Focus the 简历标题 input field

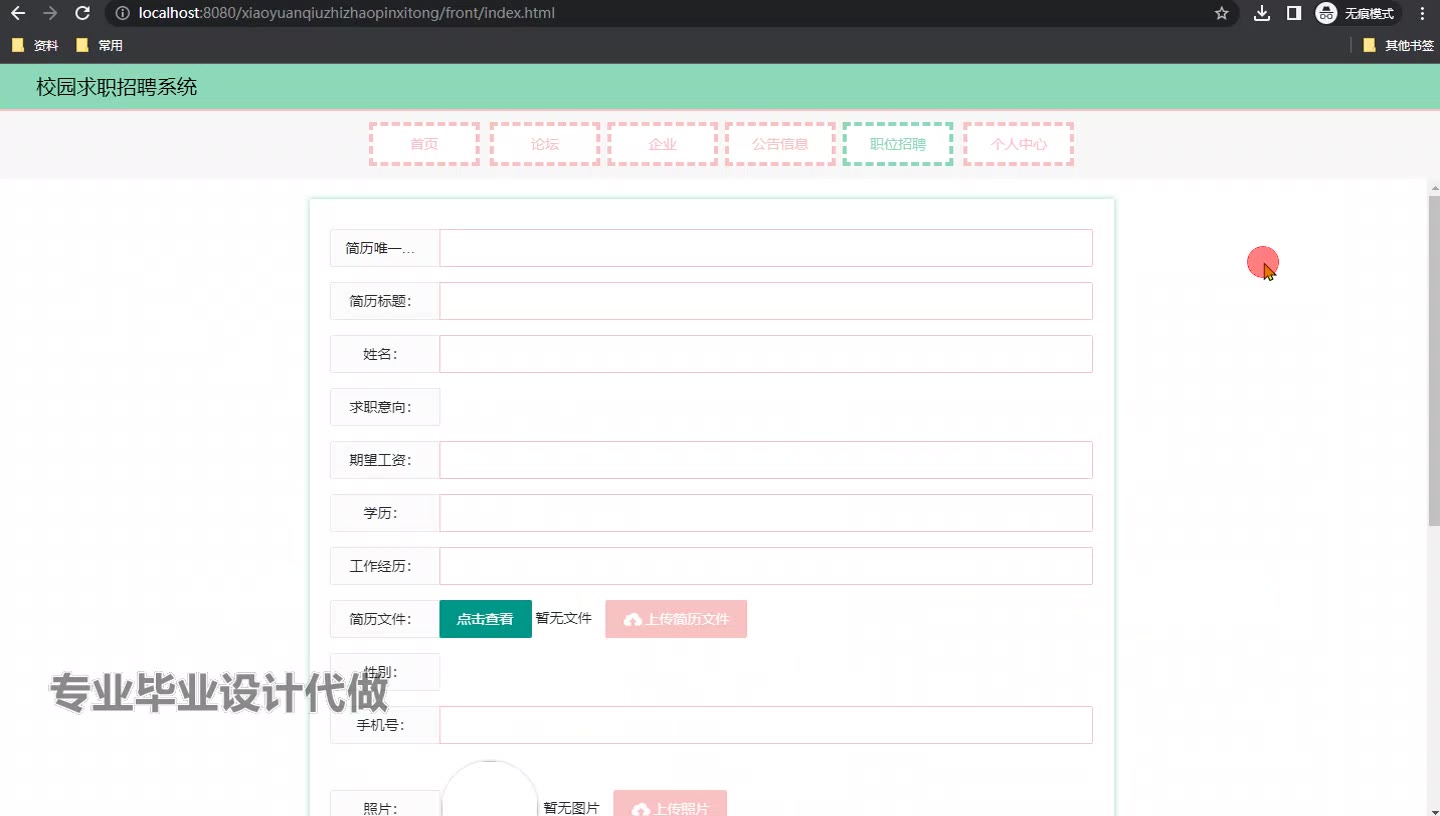click(x=765, y=301)
